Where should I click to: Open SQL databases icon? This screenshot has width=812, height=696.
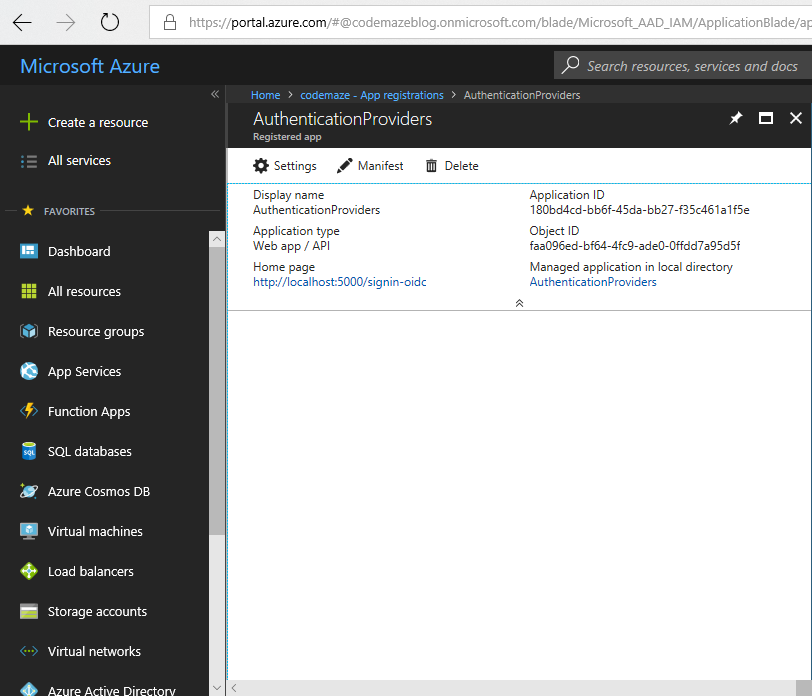tap(29, 451)
